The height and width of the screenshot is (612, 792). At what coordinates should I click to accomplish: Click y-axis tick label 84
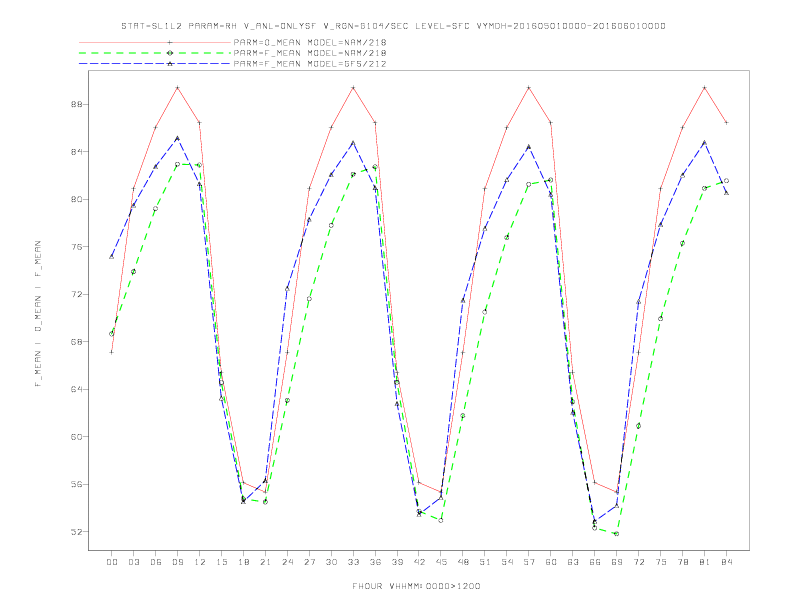coord(76,152)
